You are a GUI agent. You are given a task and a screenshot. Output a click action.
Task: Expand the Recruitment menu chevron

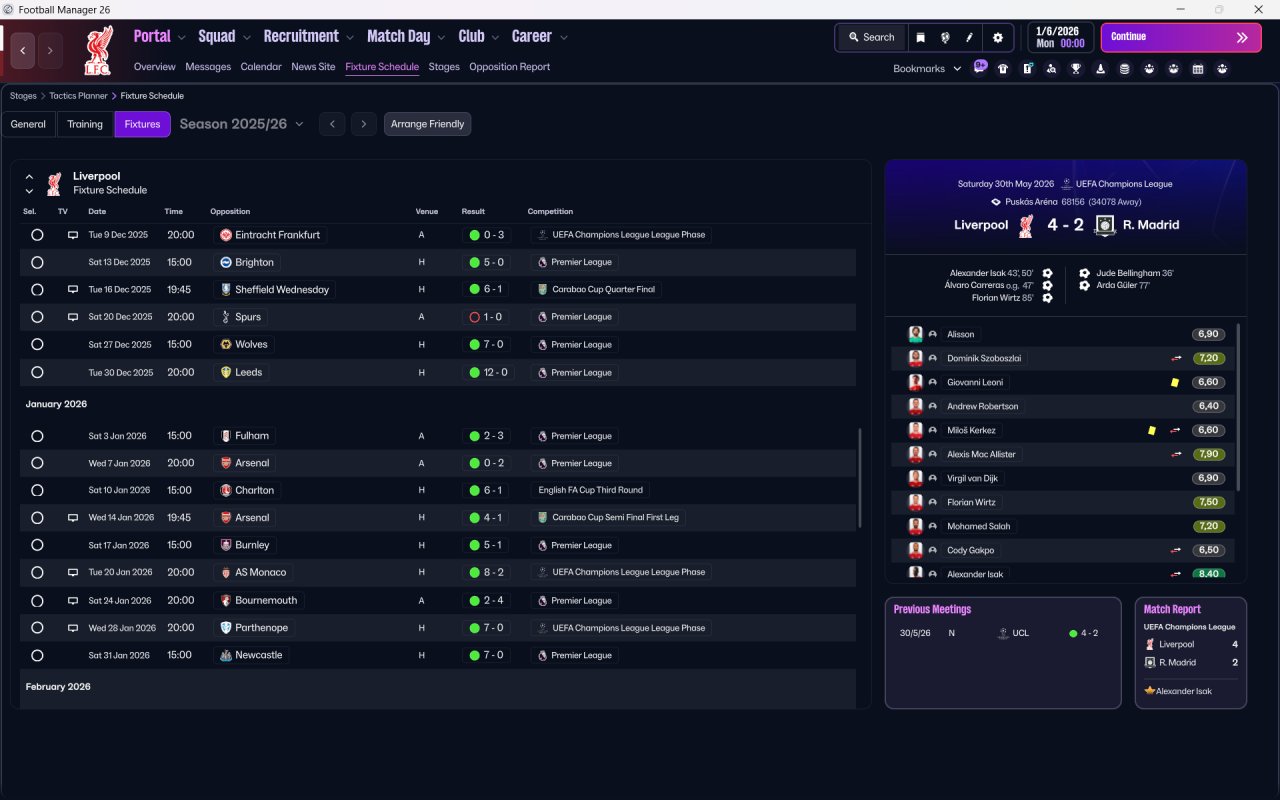(x=350, y=38)
